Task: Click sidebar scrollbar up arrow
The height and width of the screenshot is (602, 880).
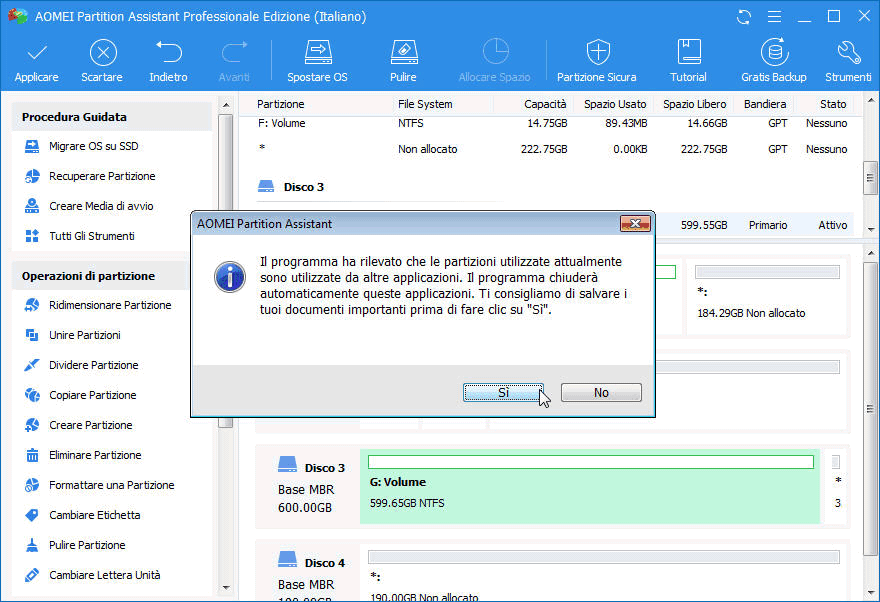Action: pyautogui.click(x=226, y=105)
